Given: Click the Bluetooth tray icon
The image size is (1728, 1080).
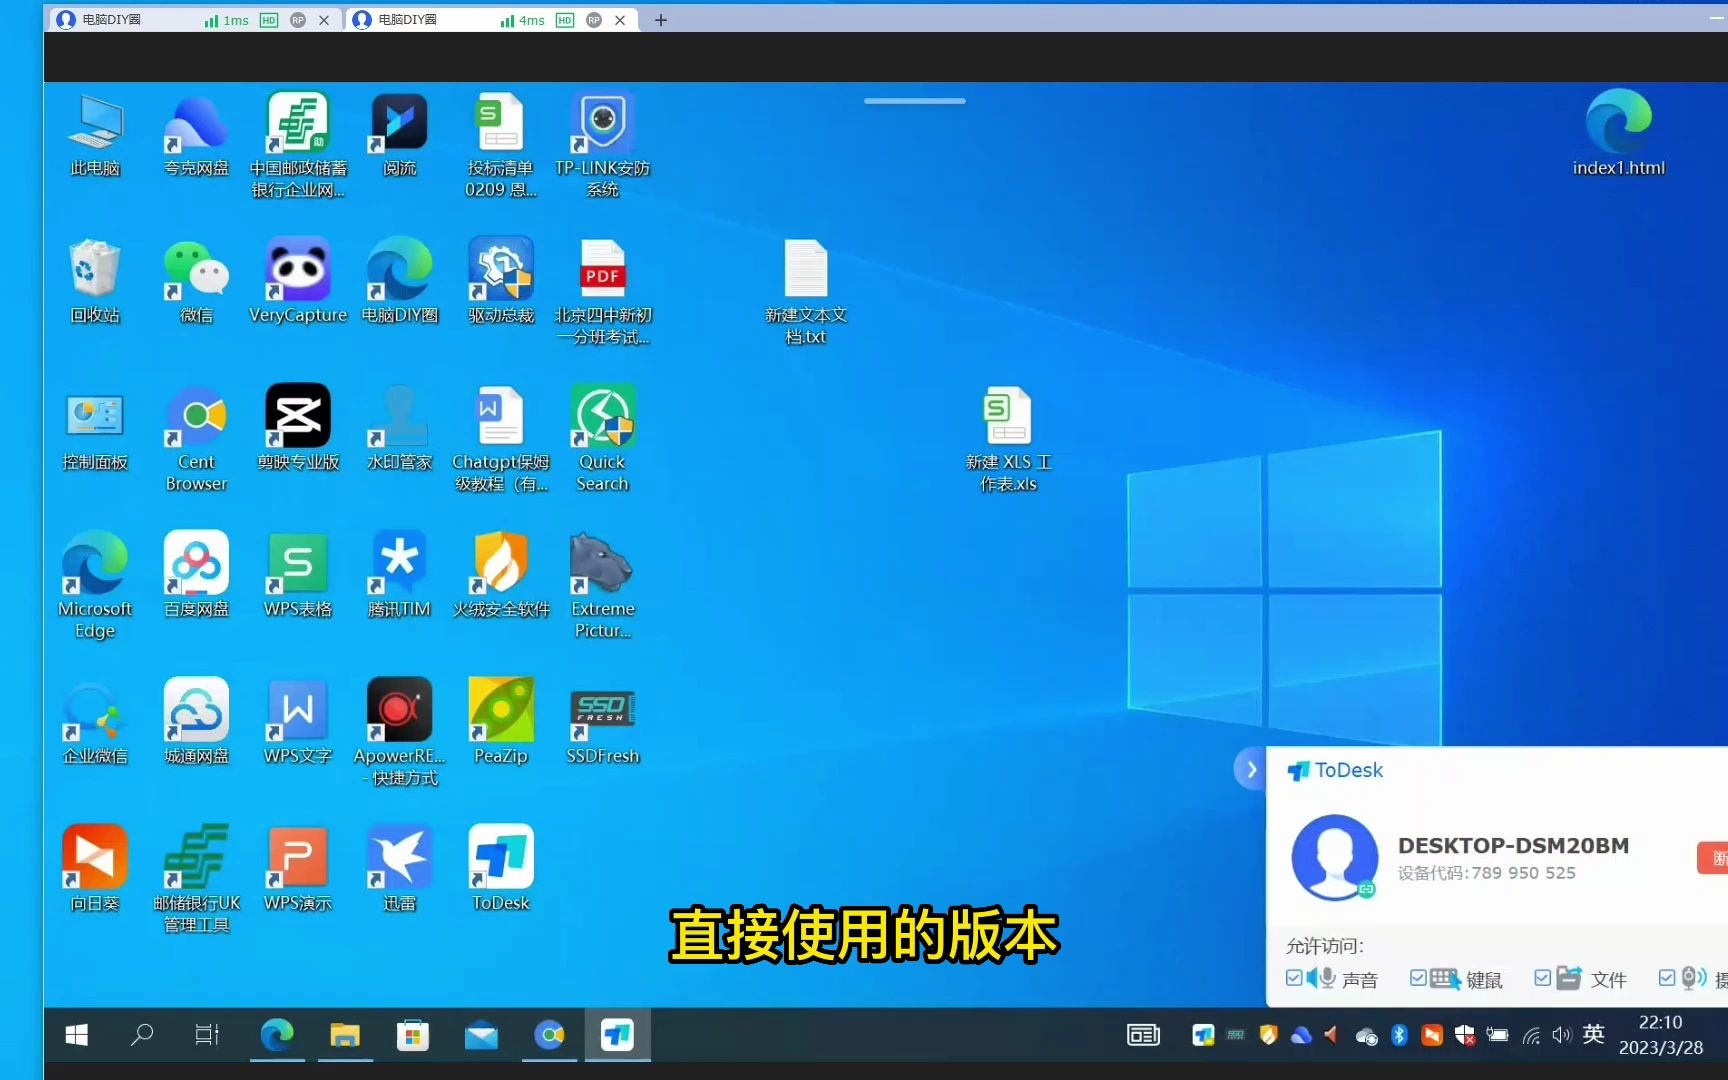Looking at the screenshot, I should coord(1399,1035).
